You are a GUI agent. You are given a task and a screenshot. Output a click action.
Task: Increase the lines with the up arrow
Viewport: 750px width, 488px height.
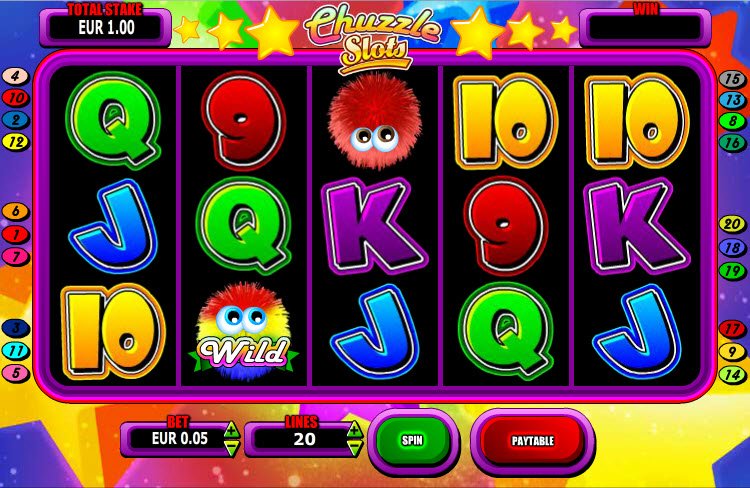(354, 430)
